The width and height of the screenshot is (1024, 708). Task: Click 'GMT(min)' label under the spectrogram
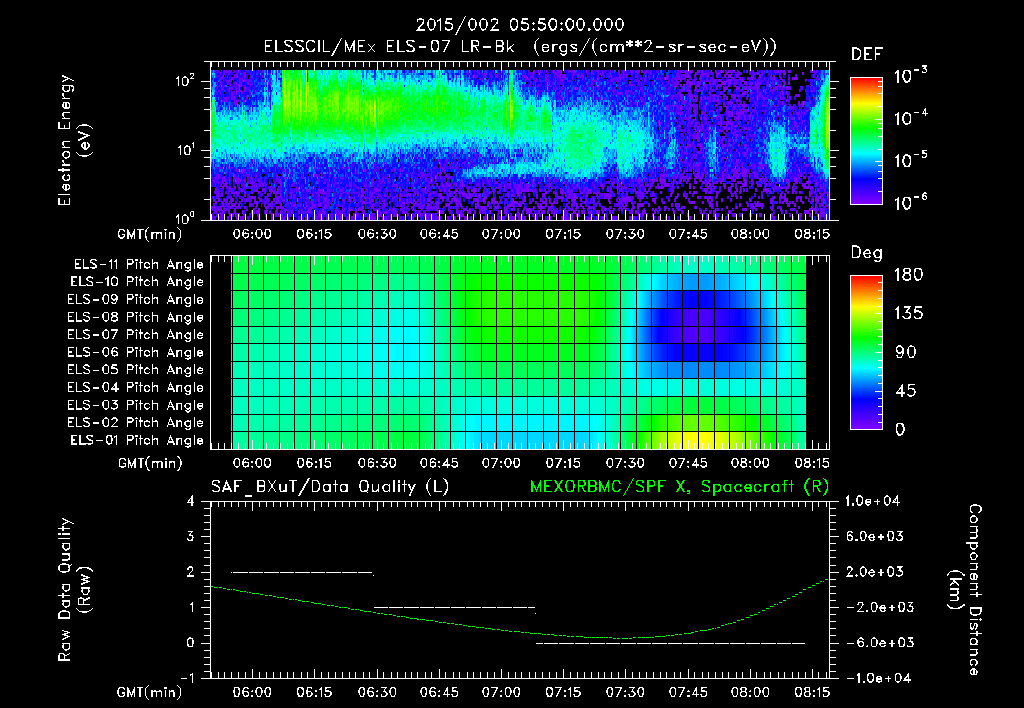coord(150,234)
